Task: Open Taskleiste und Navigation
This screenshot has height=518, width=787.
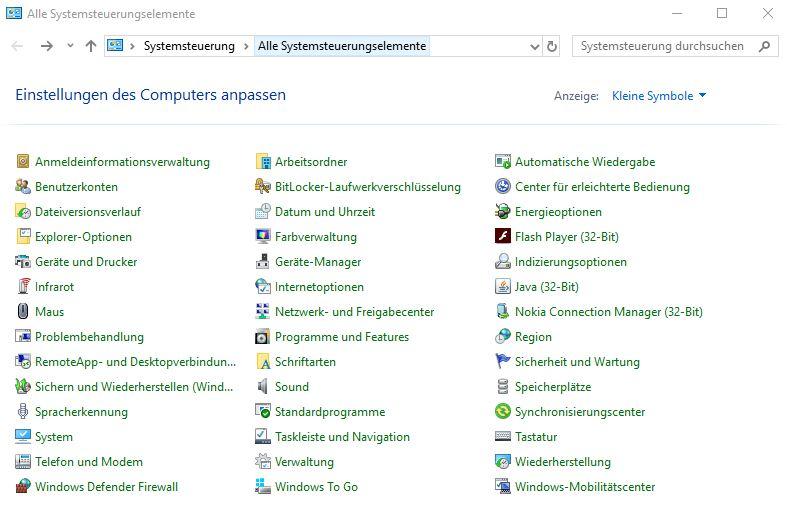Action: 342,437
